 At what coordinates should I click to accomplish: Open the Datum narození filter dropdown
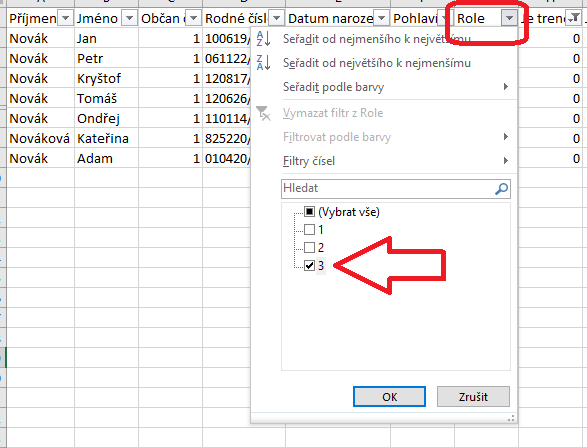pos(381,18)
